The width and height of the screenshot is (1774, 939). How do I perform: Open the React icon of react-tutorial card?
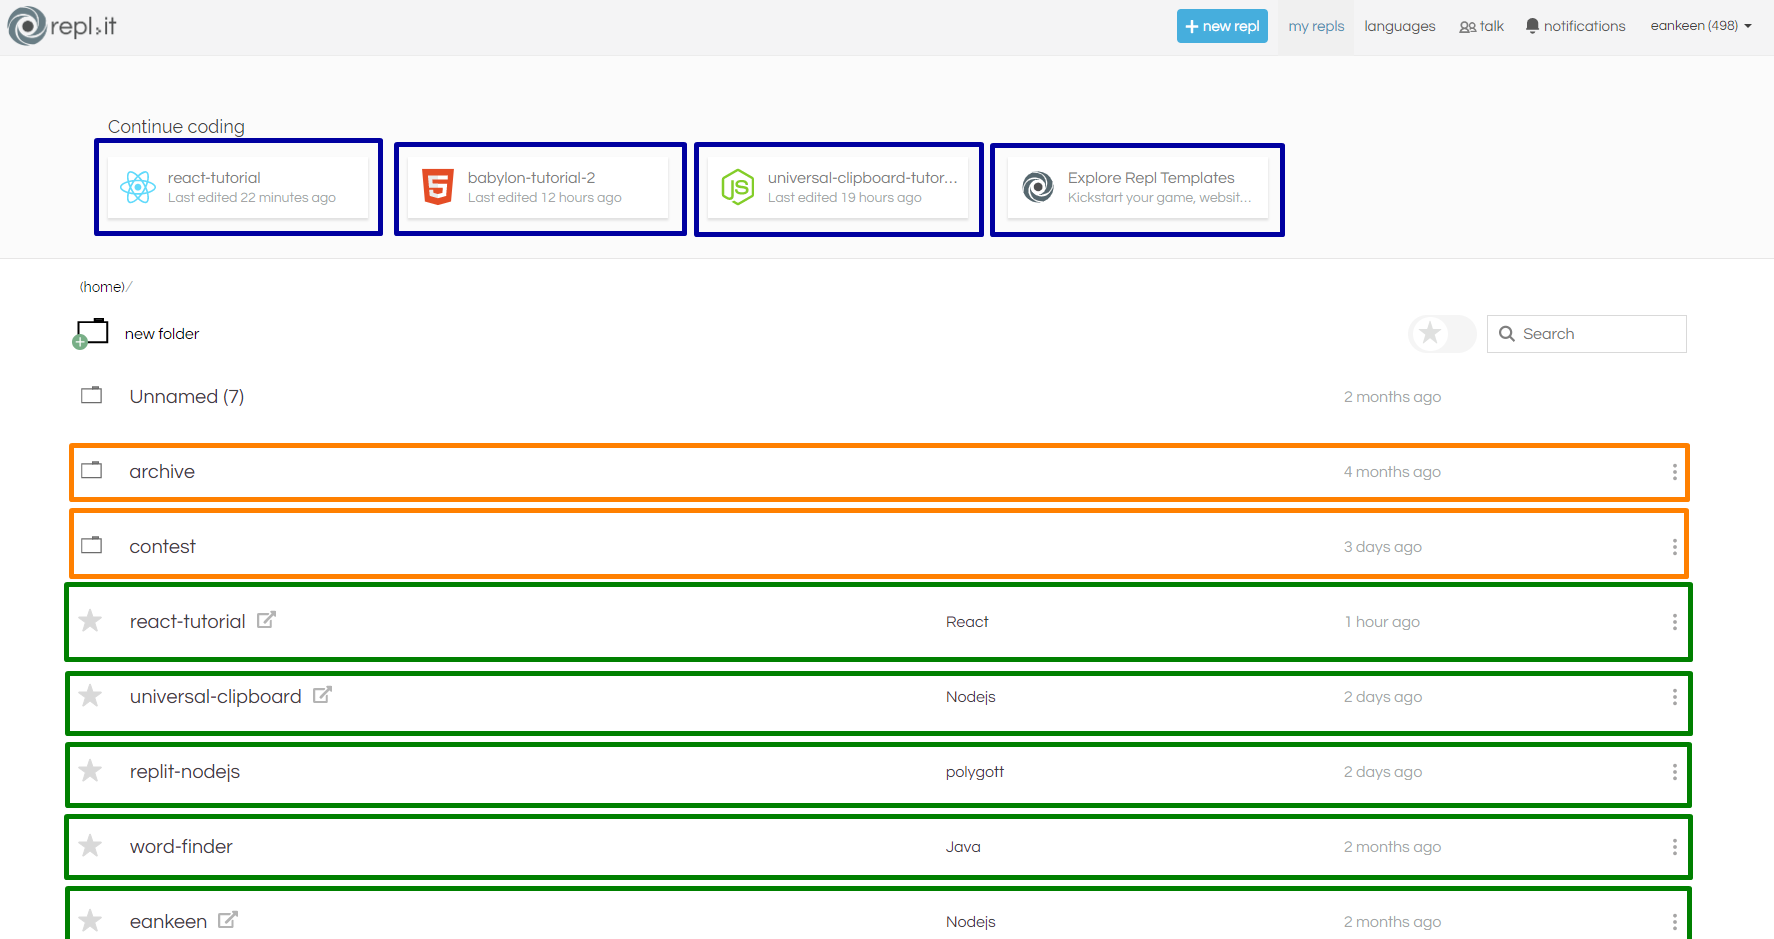coord(138,187)
